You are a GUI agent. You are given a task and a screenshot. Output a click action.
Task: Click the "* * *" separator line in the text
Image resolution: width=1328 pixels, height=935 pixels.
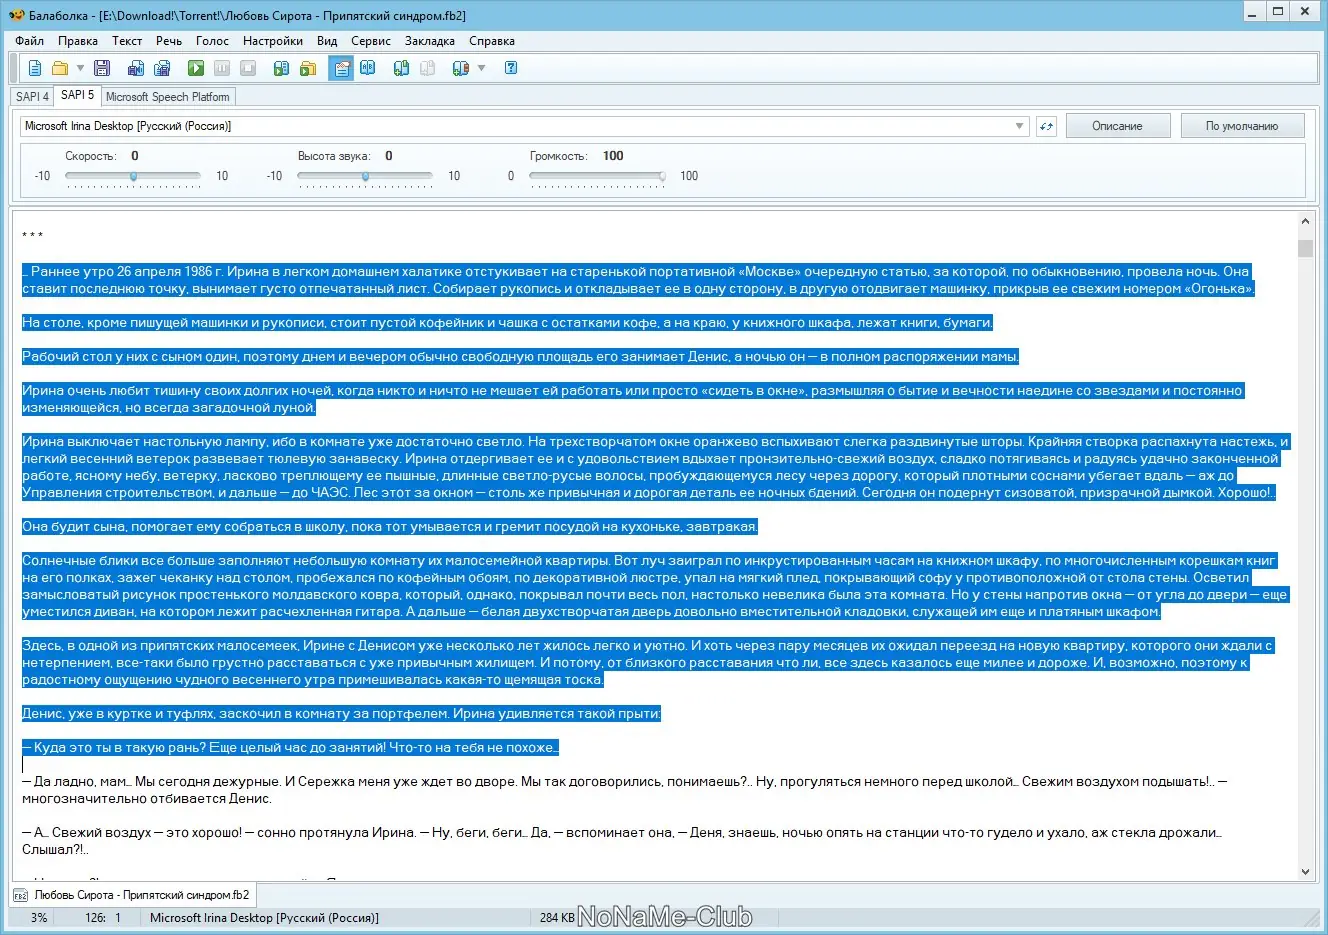pos(33,236)
